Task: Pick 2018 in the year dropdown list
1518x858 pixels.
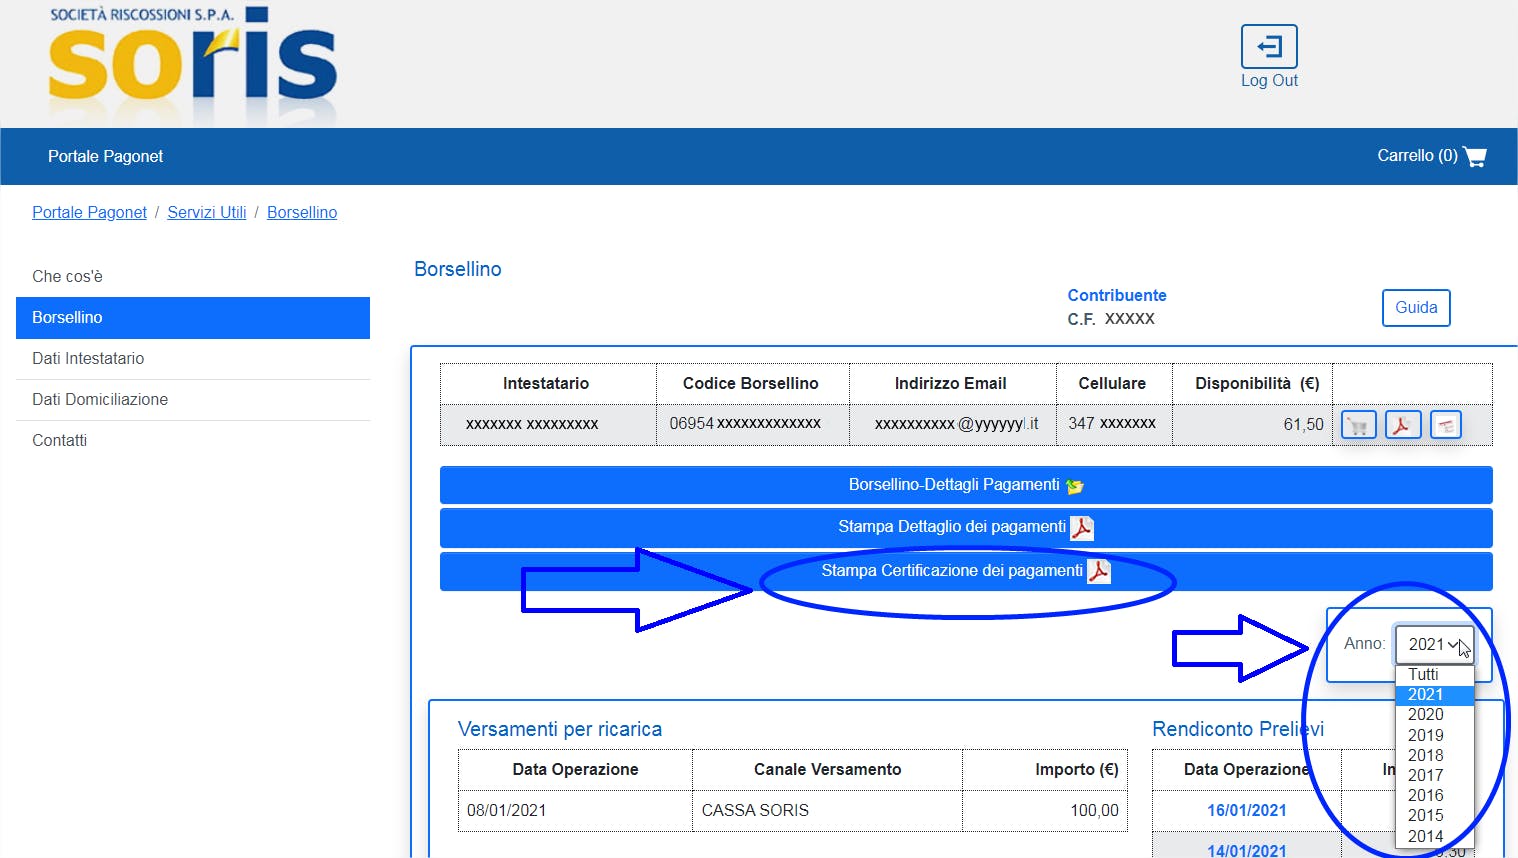Action: tap(1425, 755)
